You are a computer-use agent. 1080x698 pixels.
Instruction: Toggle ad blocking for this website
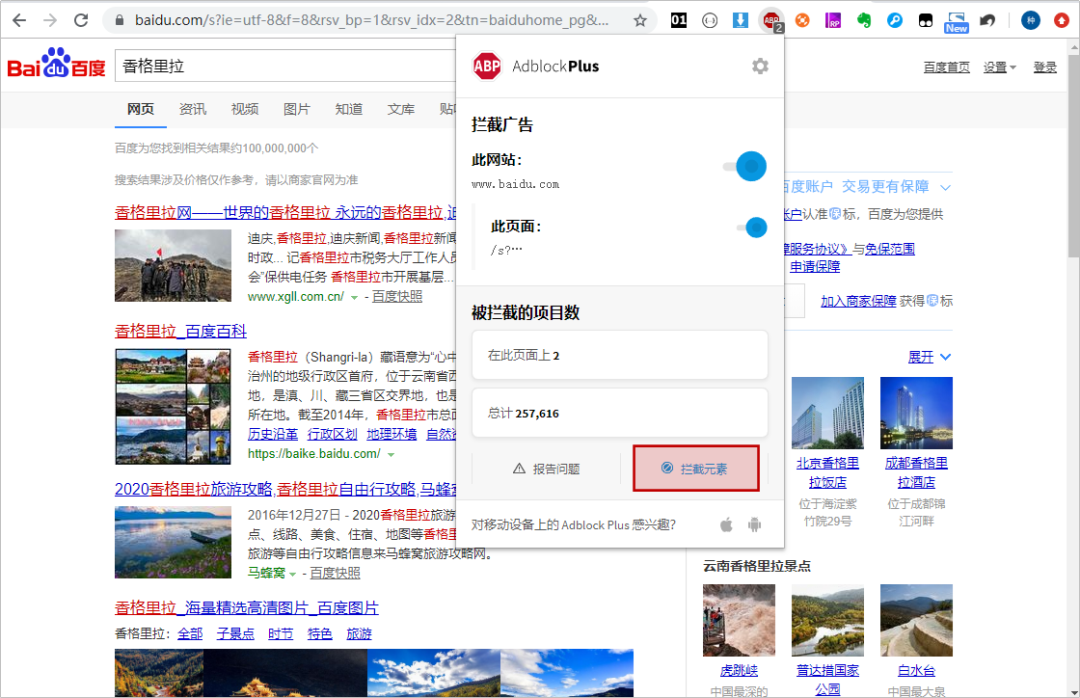pos(745,166)
